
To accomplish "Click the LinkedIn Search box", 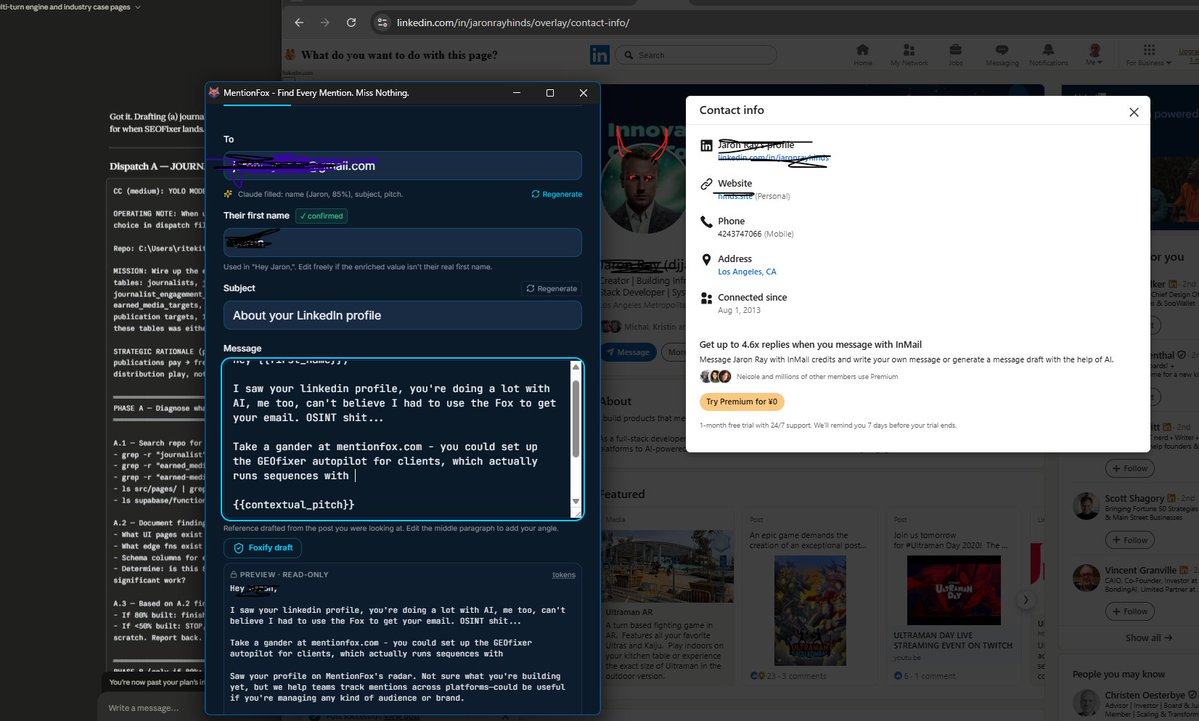I will click(x=696, y=55).
